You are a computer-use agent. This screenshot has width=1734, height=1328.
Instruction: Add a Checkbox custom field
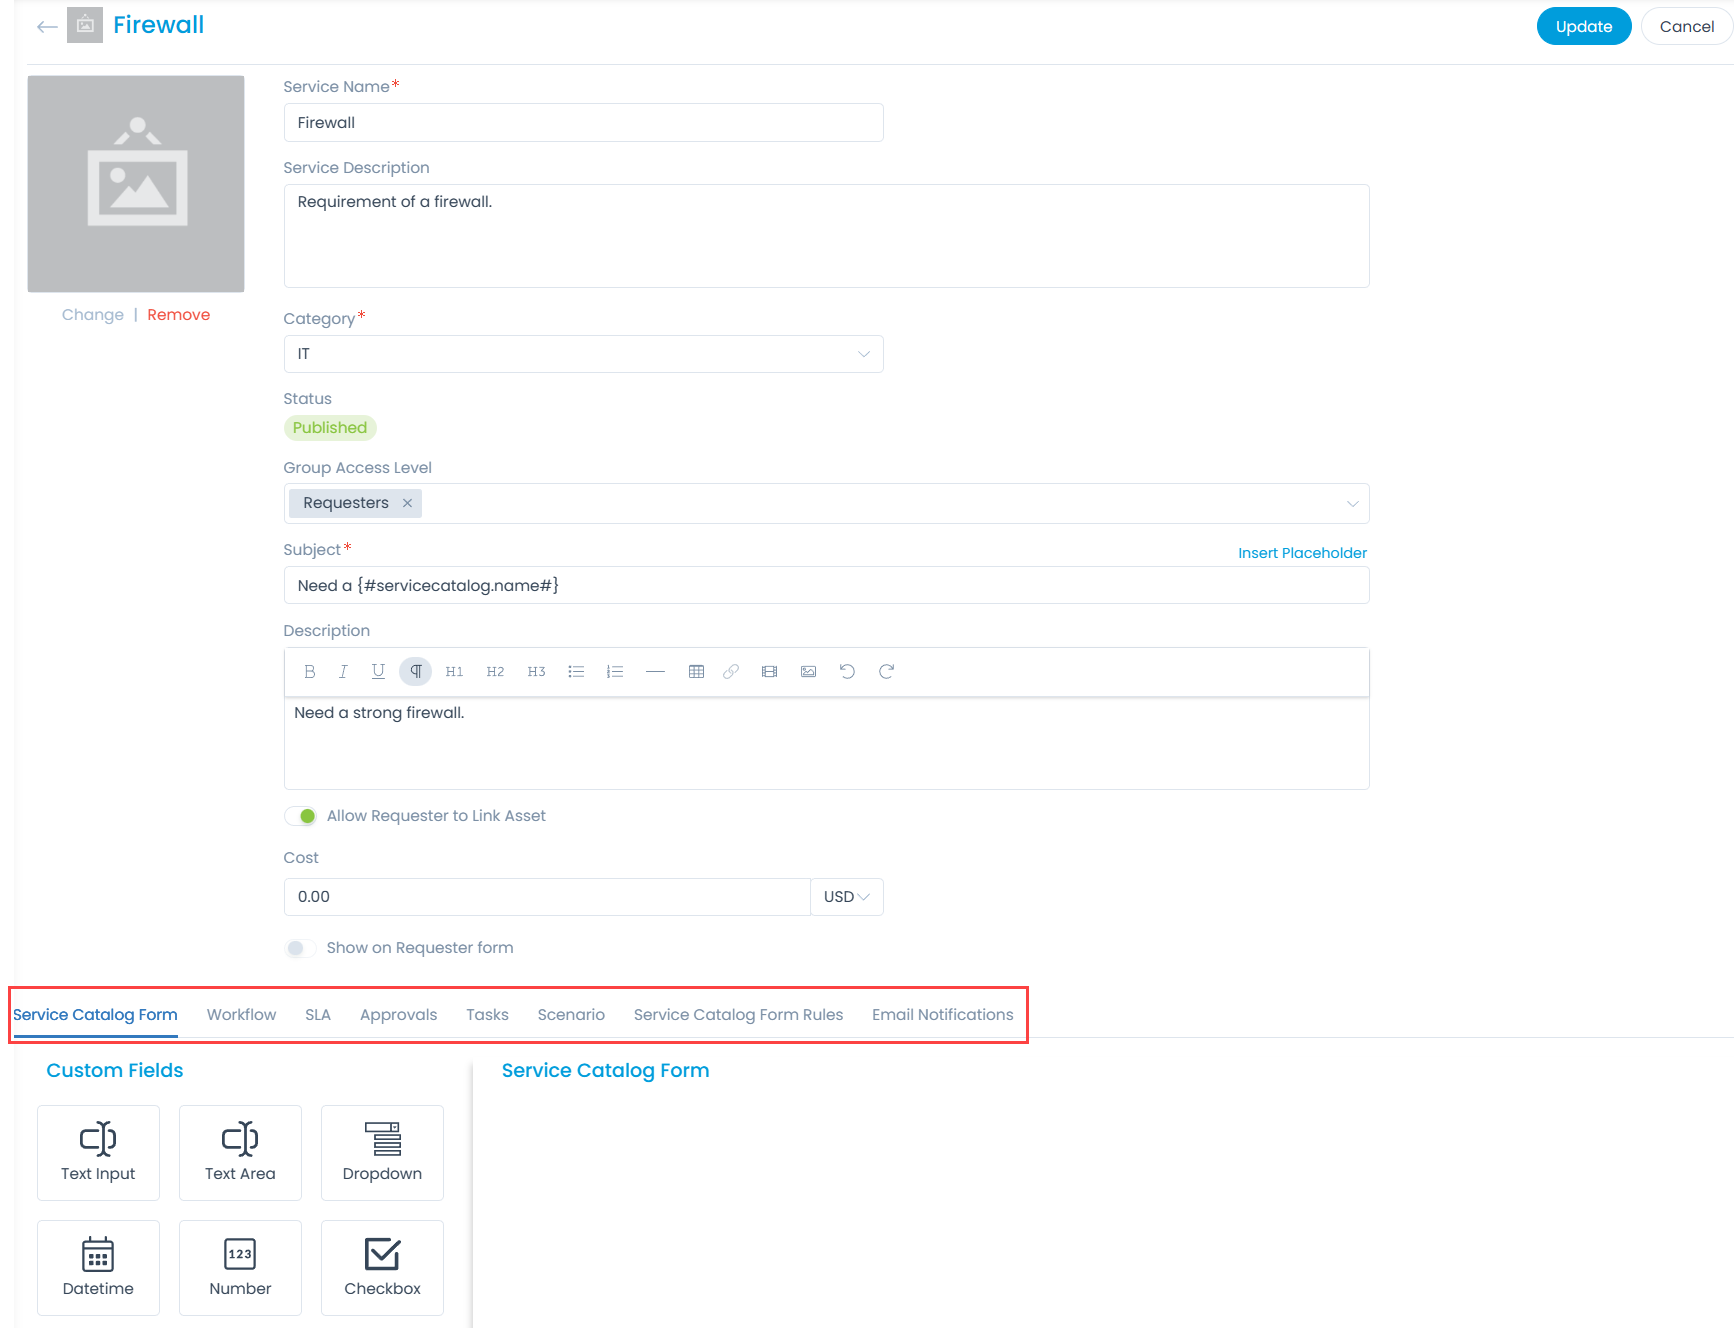tap(381, 1267)
